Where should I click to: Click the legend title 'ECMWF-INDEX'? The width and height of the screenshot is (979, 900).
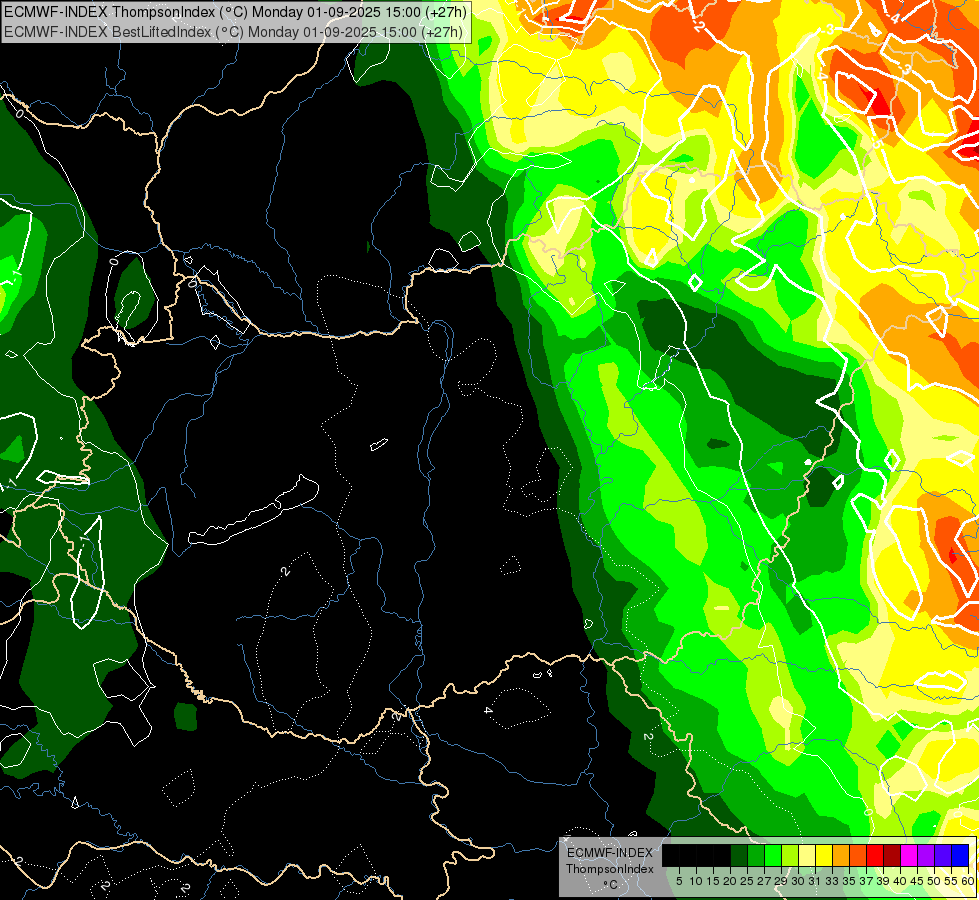[610, 853]
